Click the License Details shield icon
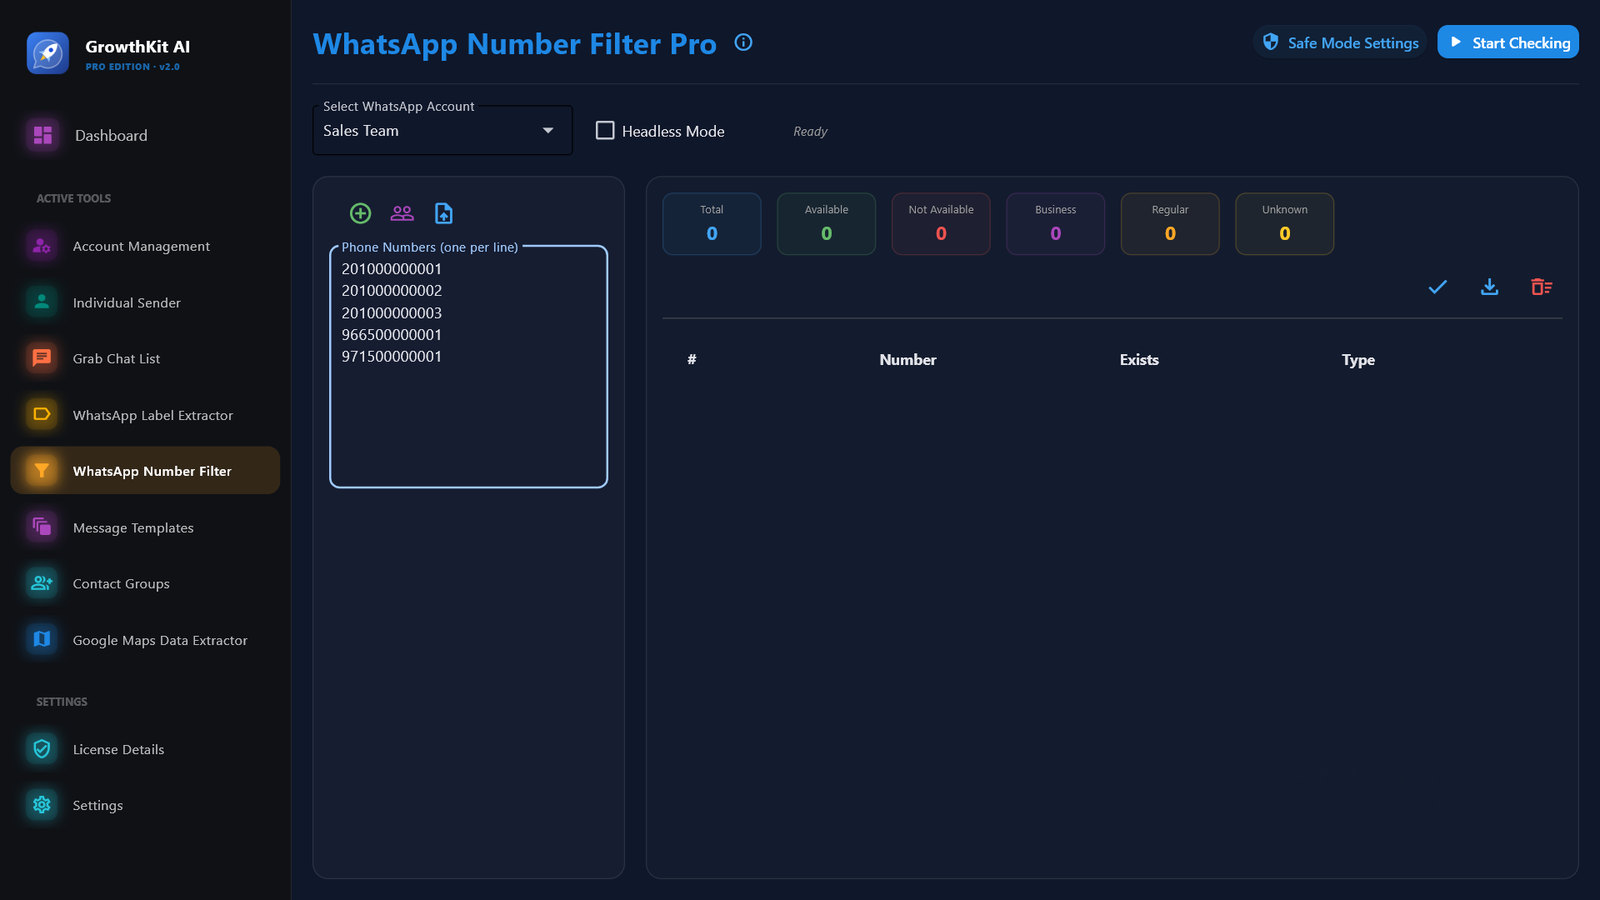 point(42,749)
